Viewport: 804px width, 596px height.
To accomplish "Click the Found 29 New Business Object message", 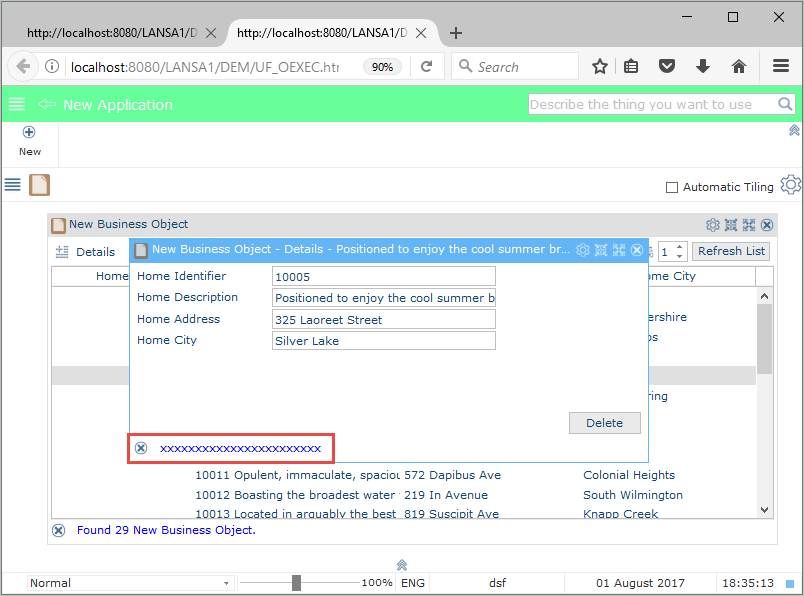I will click(166, 530).
